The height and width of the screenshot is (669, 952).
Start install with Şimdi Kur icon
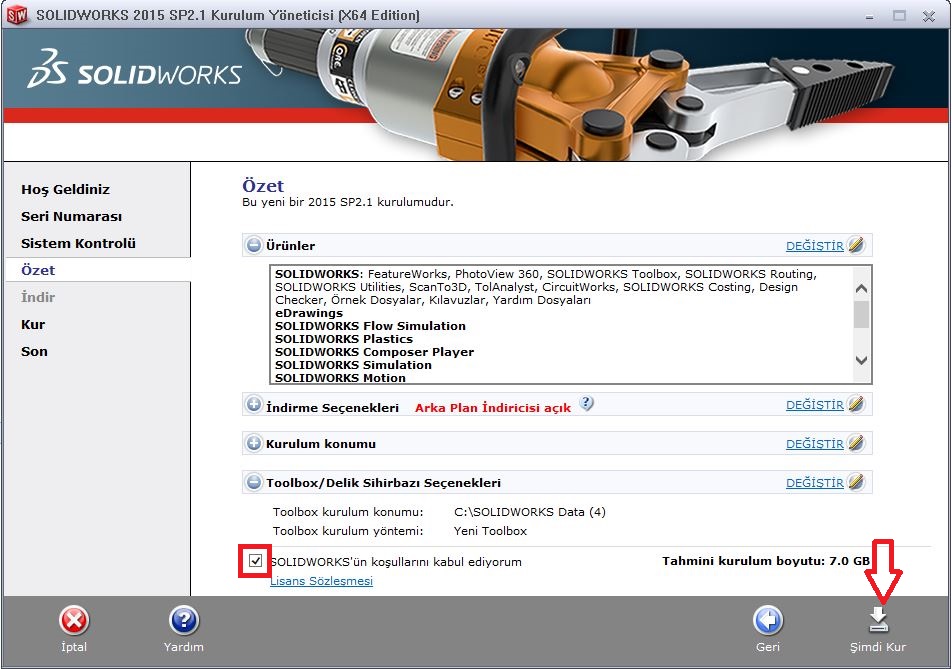click(878, 620)
